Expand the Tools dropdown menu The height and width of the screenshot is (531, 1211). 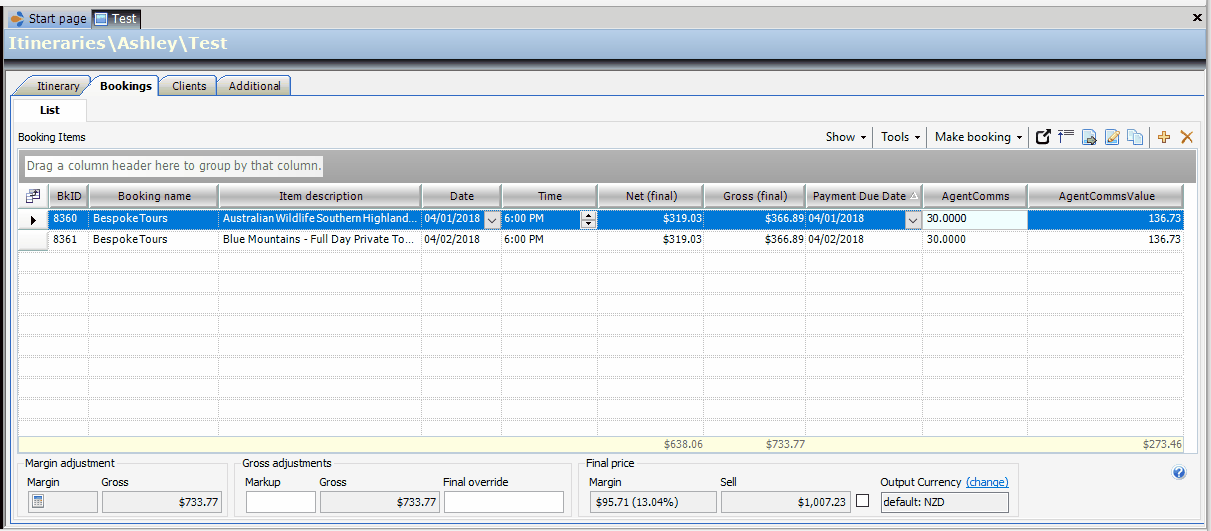[x=900, y=137]
